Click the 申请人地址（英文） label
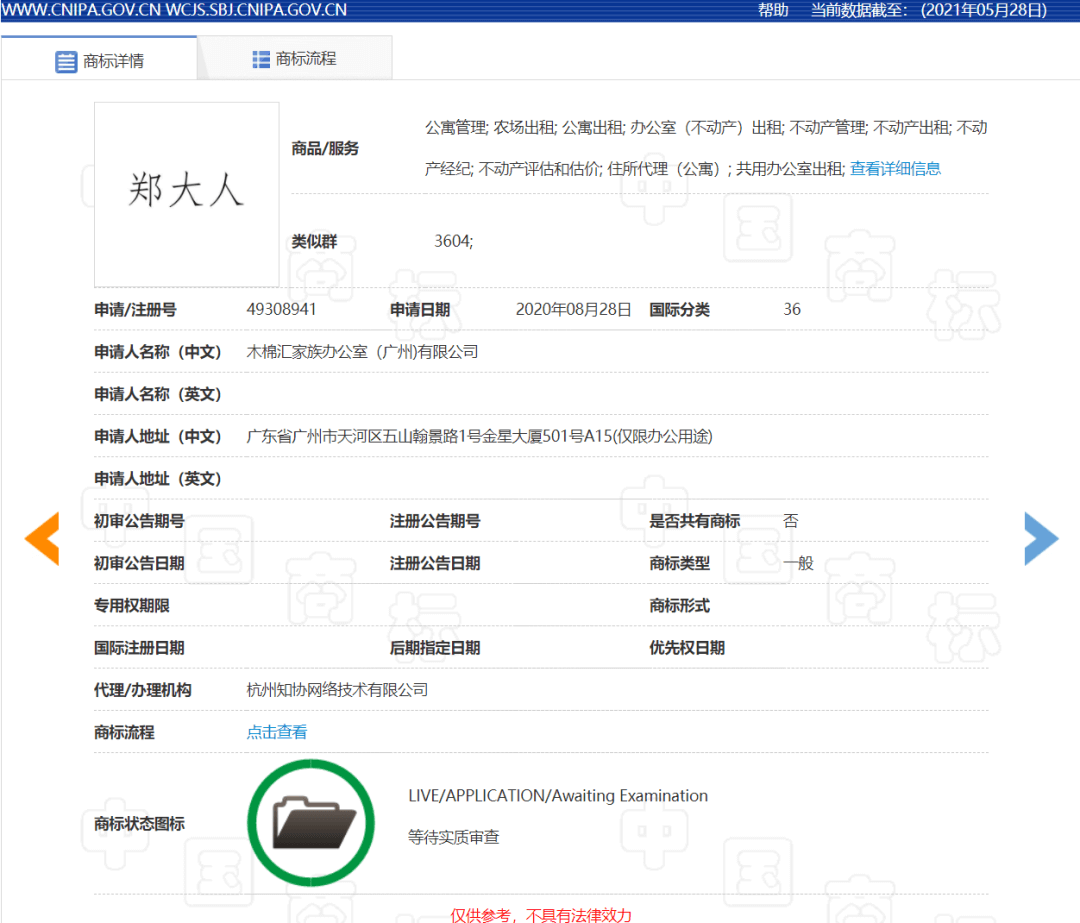This screenshot has height=923, width=1080. click(158, 479)
